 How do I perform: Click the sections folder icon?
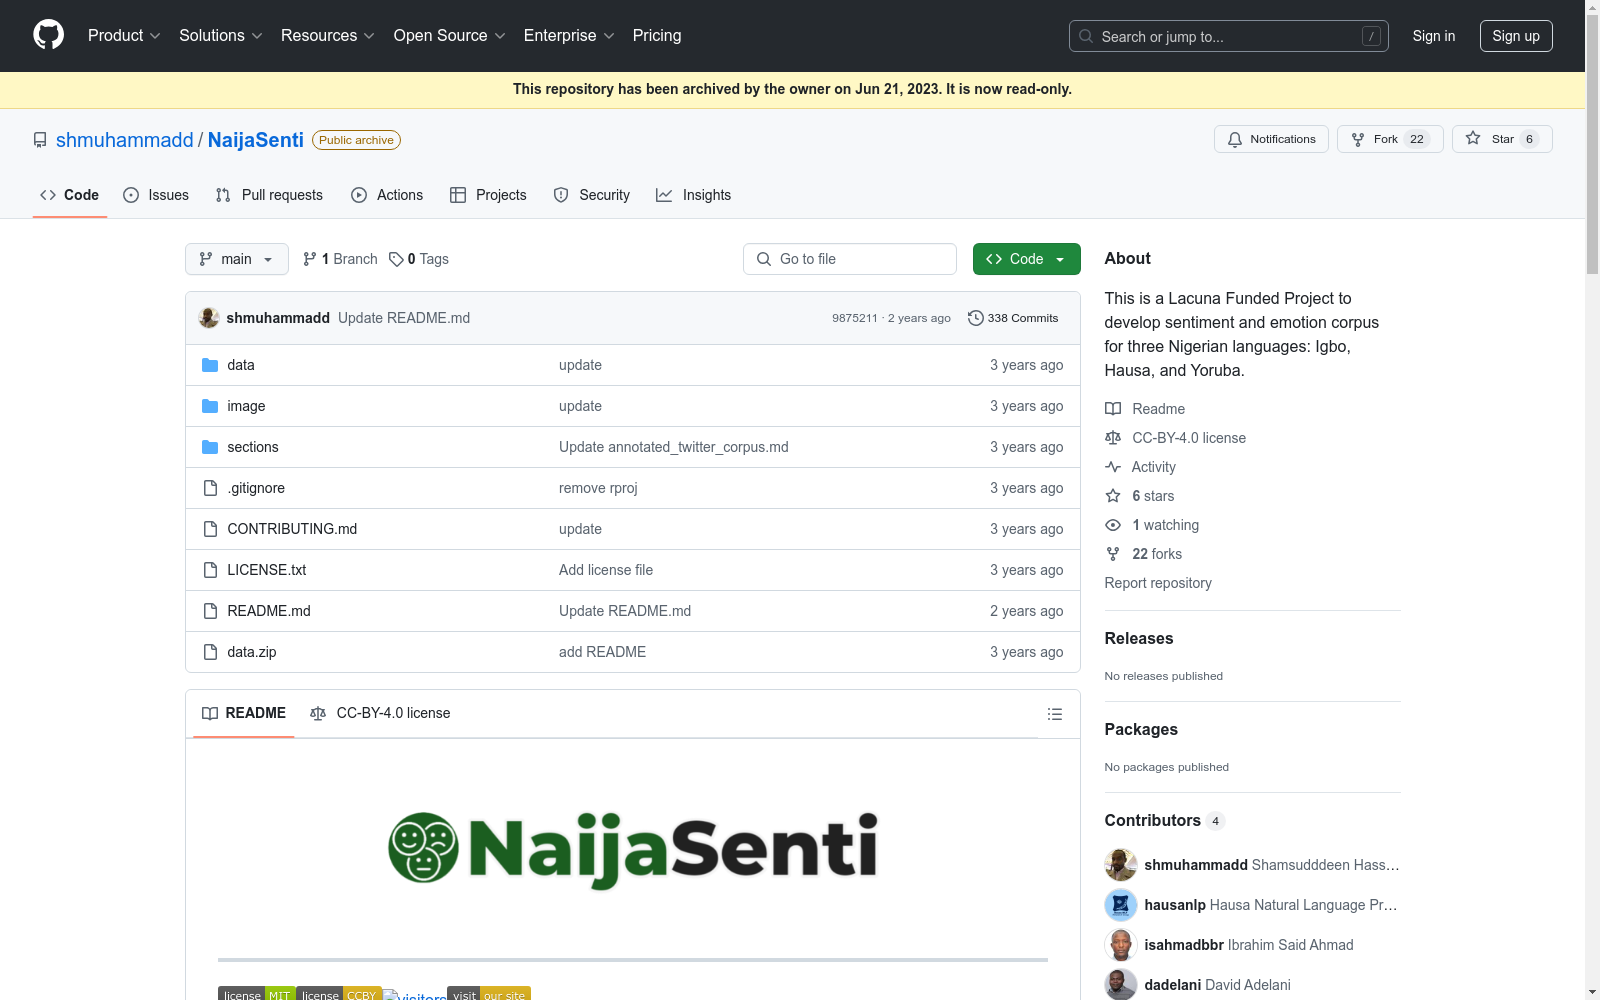tap(210, 447)
